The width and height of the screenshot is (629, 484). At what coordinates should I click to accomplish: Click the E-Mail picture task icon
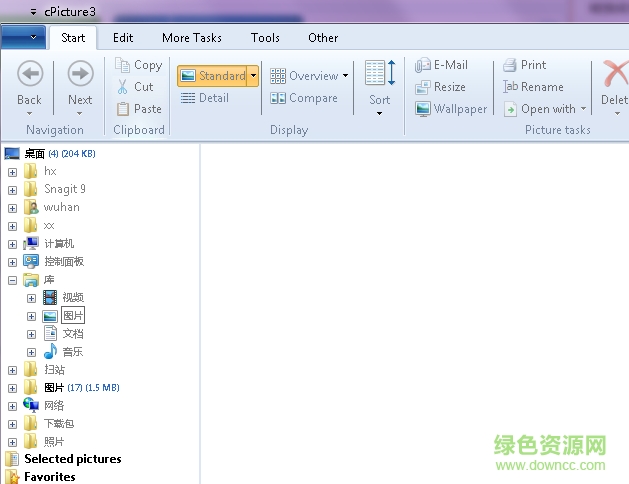pos(423,65)
